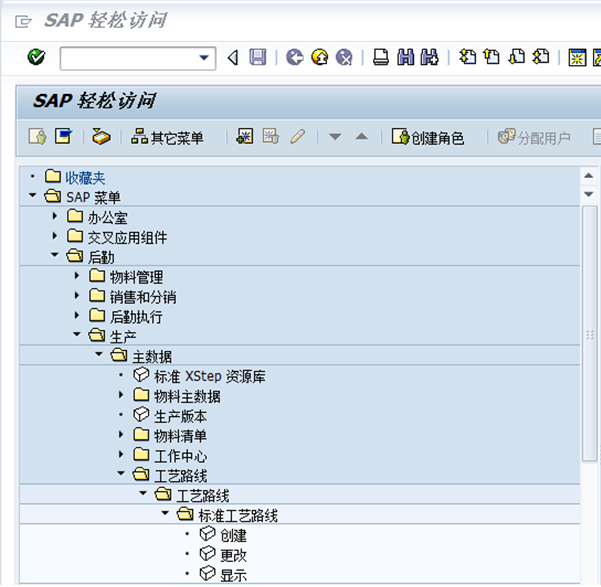Open the menu icon beside the window title
Viewport: 601px width, 587px height.
point(23,21)
